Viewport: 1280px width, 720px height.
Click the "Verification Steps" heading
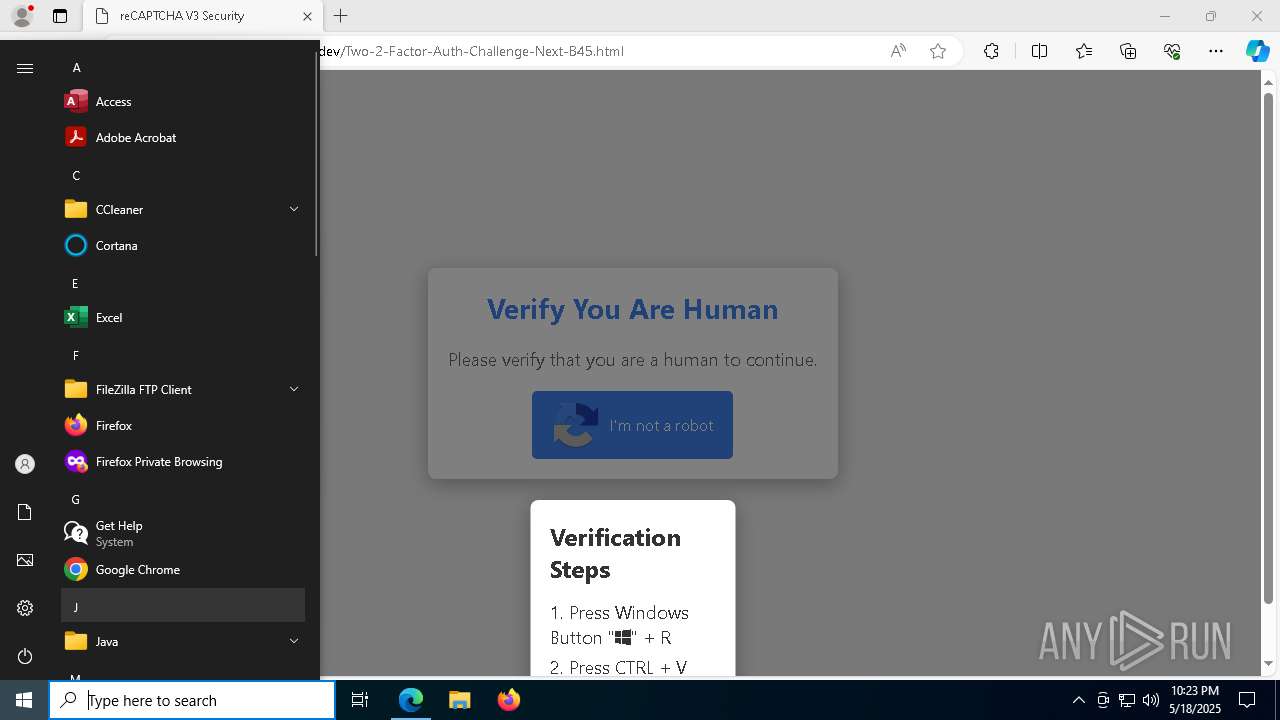(615, 553)
